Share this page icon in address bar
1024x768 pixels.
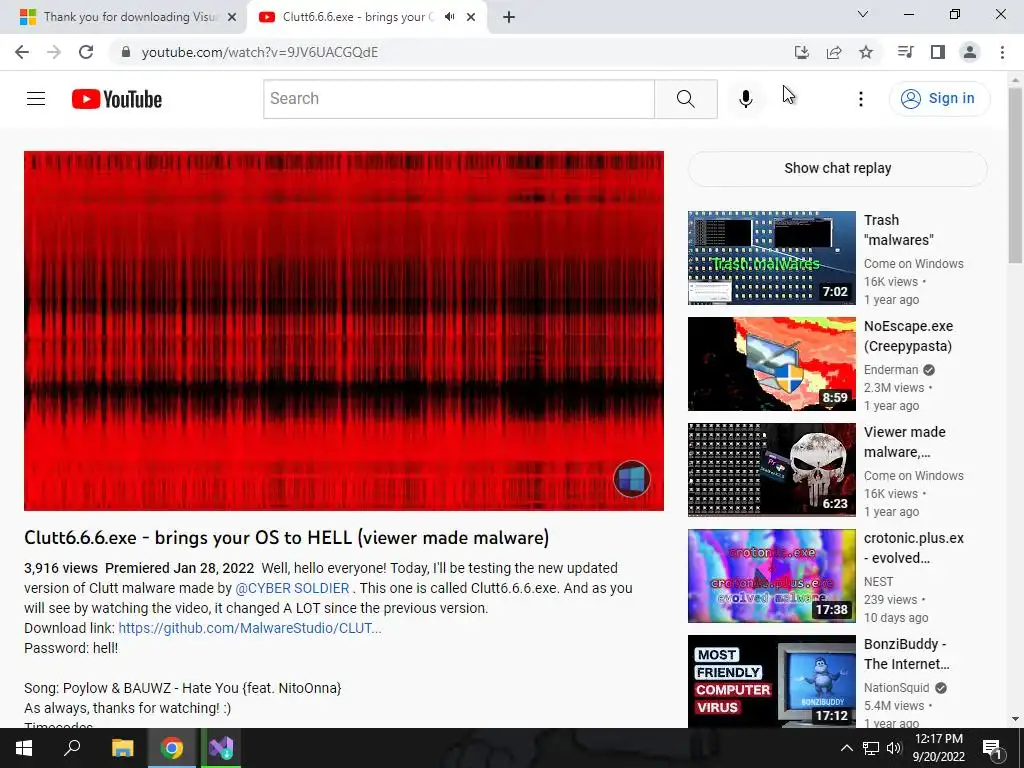click(x=834, y=52)
